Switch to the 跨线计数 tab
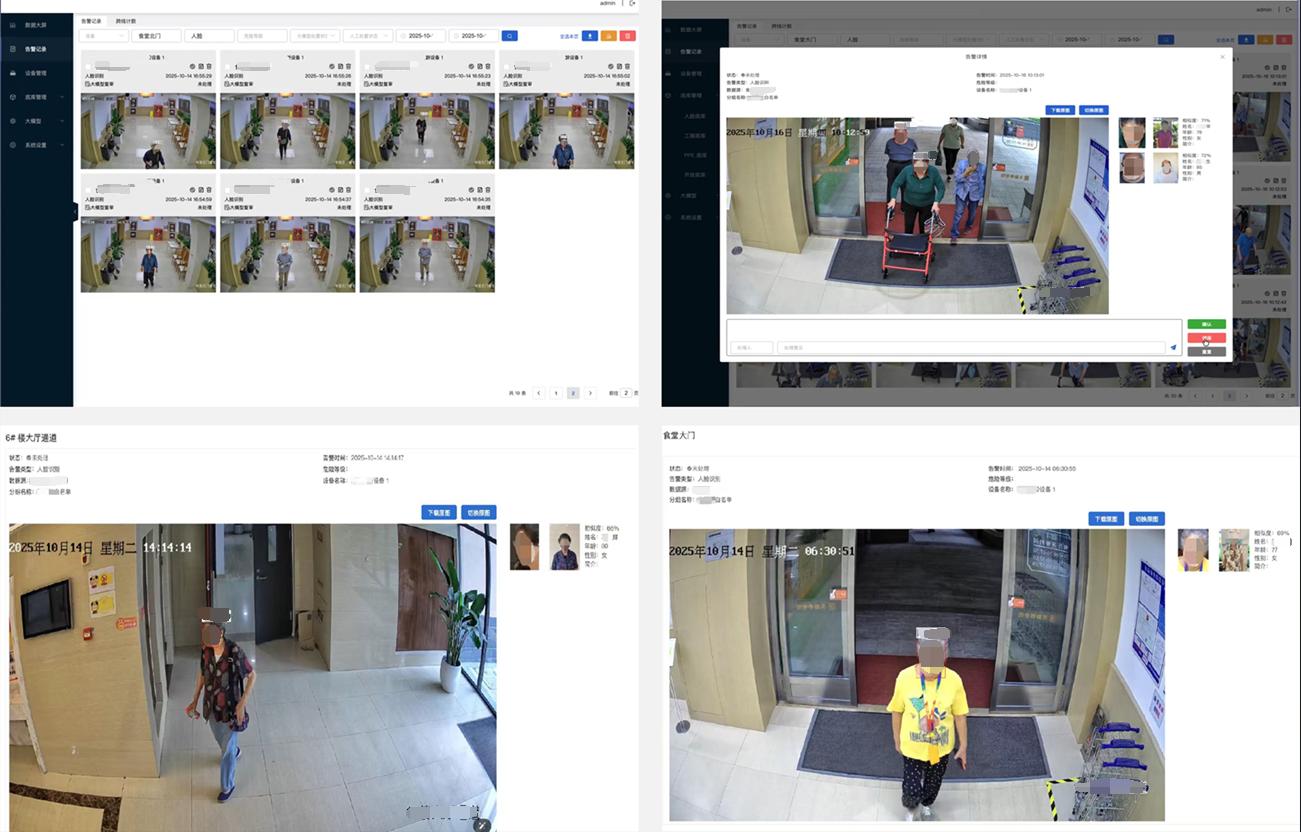The width and height of the screenshot is (1301, 832). [x=126, y=20]
